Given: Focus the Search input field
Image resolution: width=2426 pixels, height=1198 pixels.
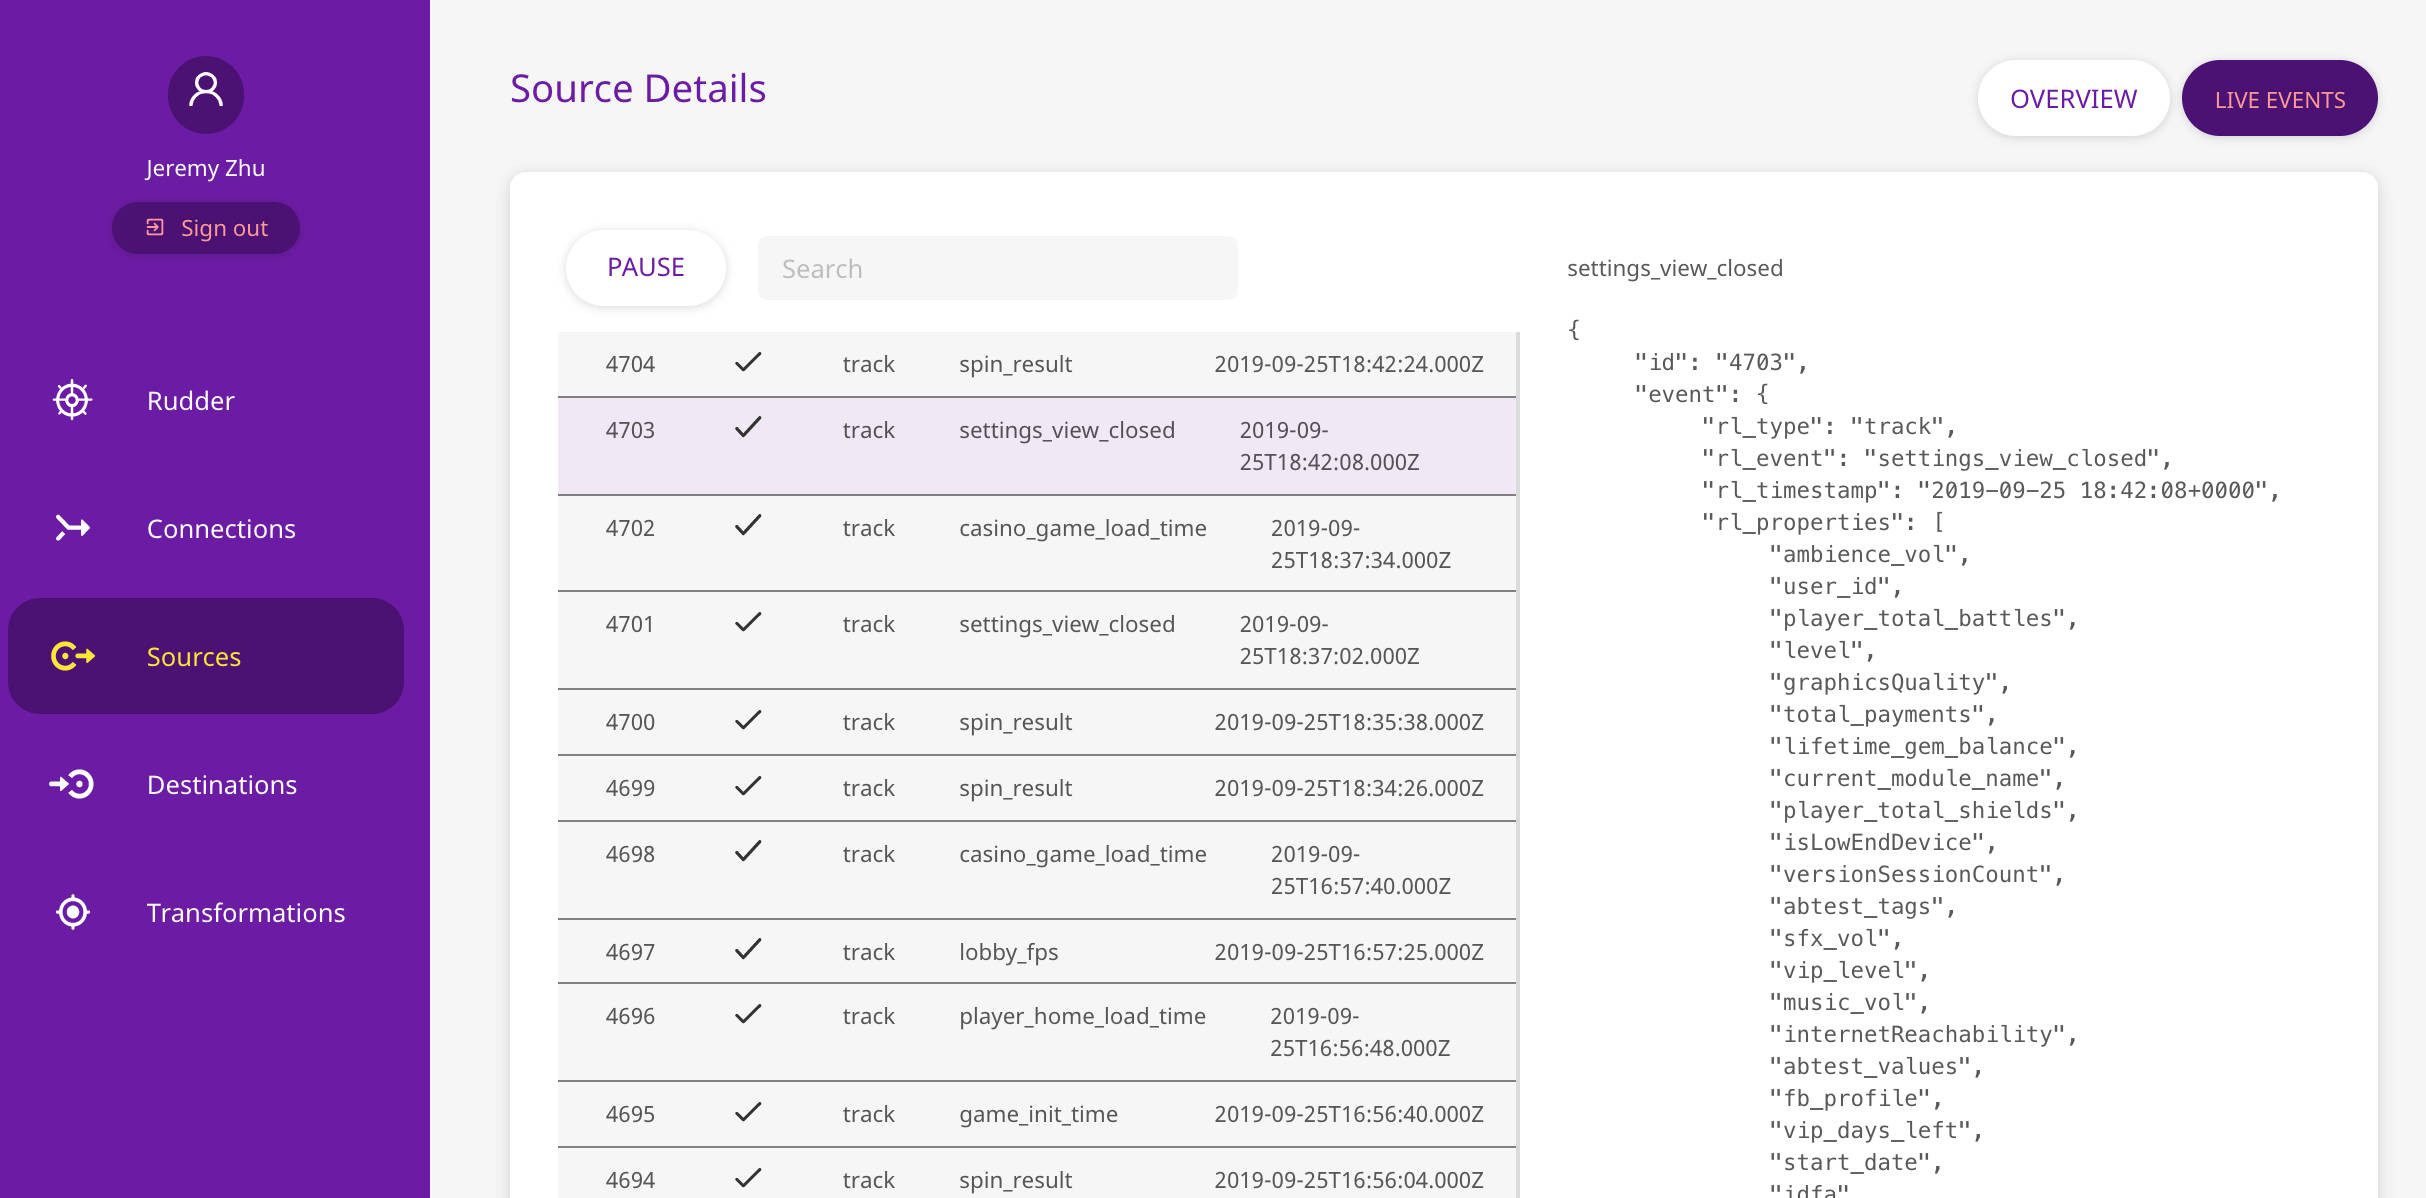Looking at the screenshot, I should [997, 268].
